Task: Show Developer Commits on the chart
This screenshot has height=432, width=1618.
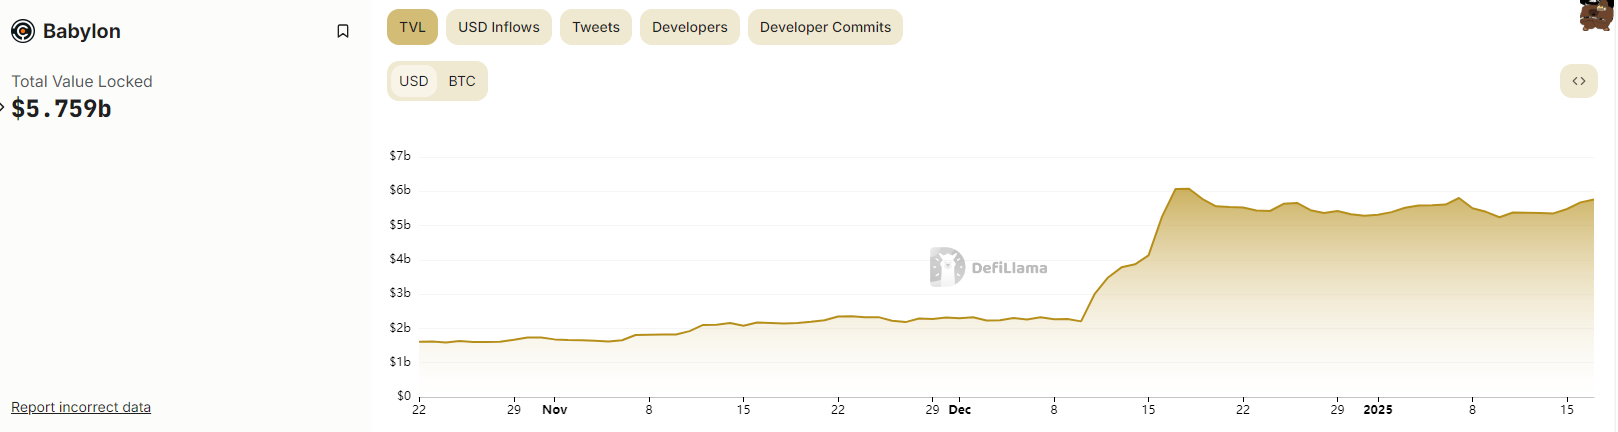Action: (825, 27)
